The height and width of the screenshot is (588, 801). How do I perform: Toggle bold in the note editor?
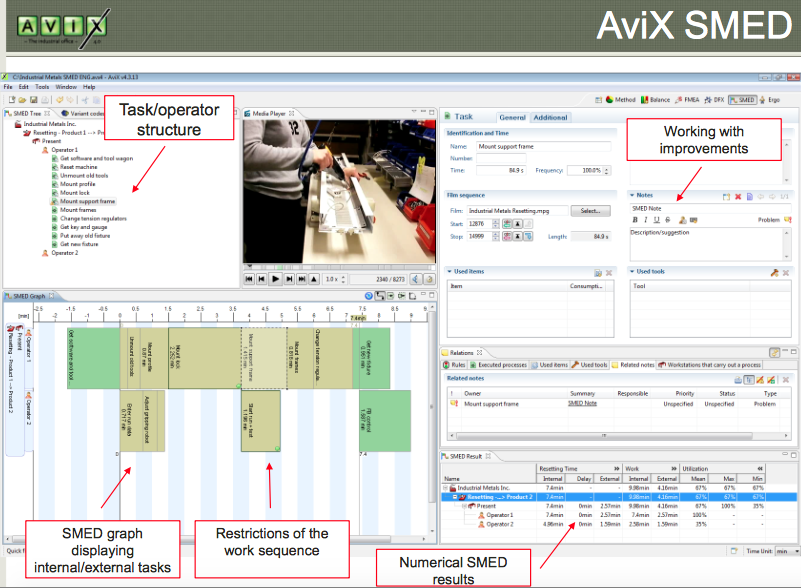click(x=635, y=220)
